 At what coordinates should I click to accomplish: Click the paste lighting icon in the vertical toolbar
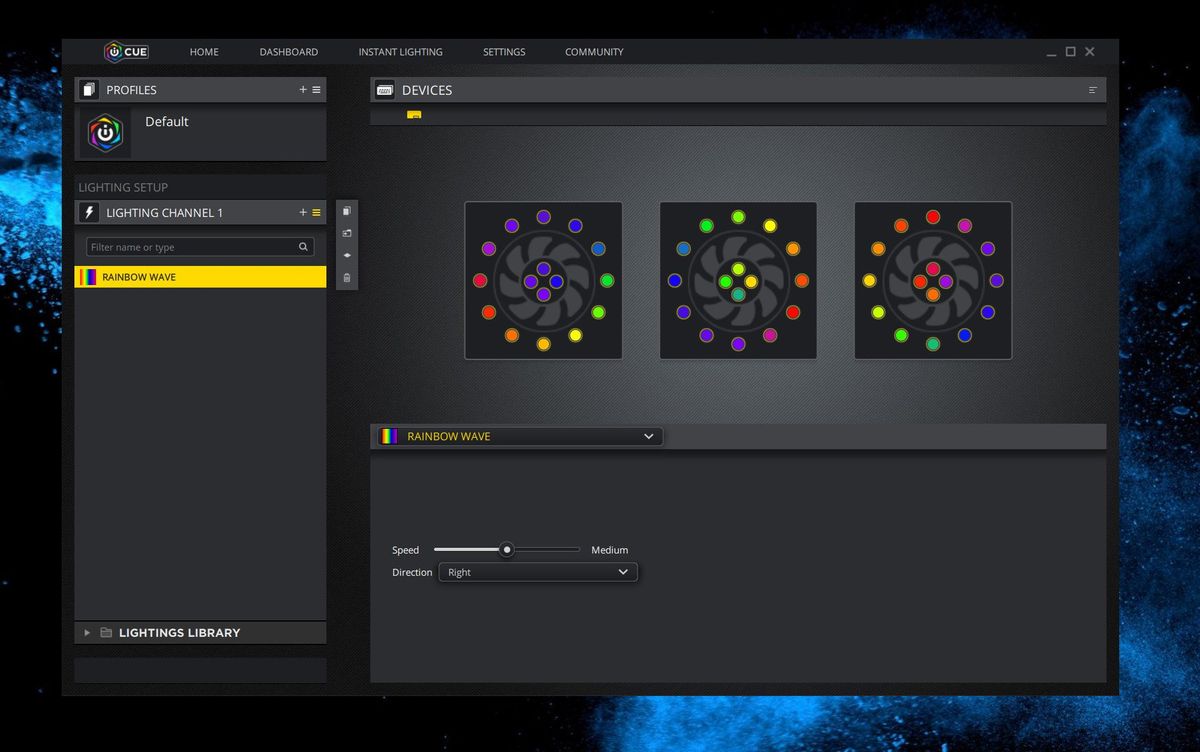(x=346, y=233)
